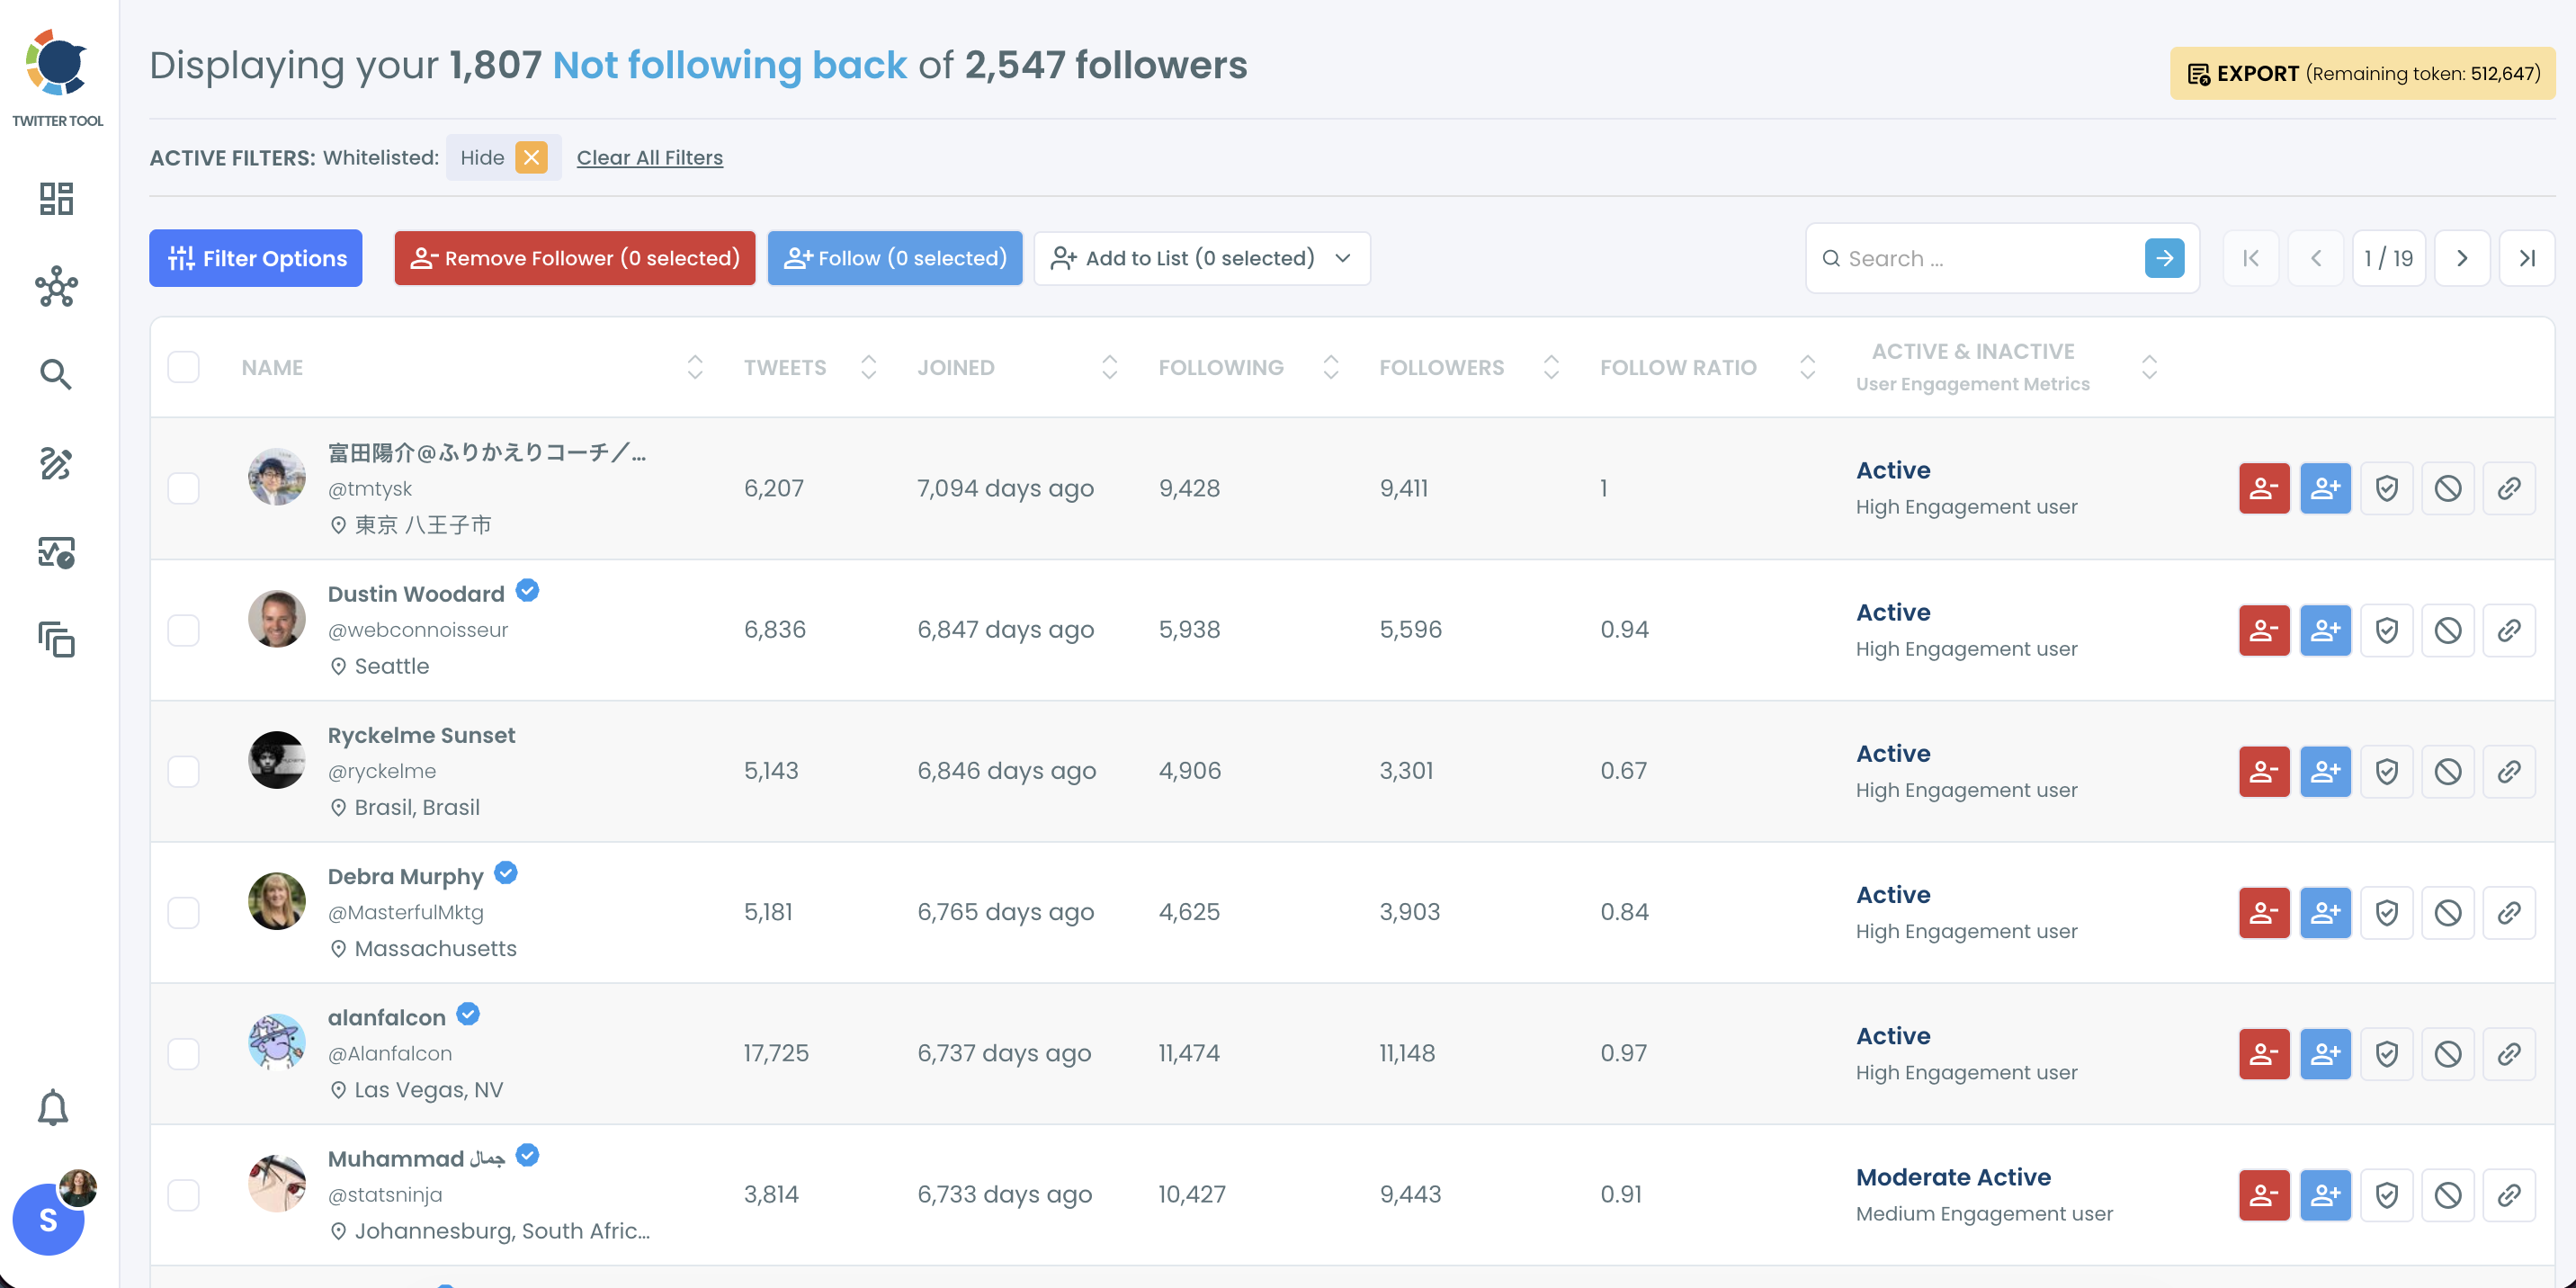Image resolution: width=2576 pixels, height=1288 pixels.
Task: Follow @tmtysk with blue icon
Action: 2325,488
